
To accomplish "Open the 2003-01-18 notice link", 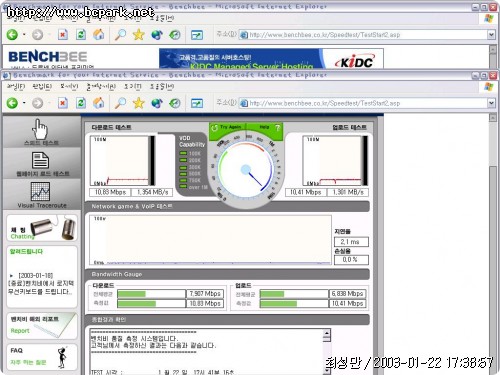I will (41, 284).
